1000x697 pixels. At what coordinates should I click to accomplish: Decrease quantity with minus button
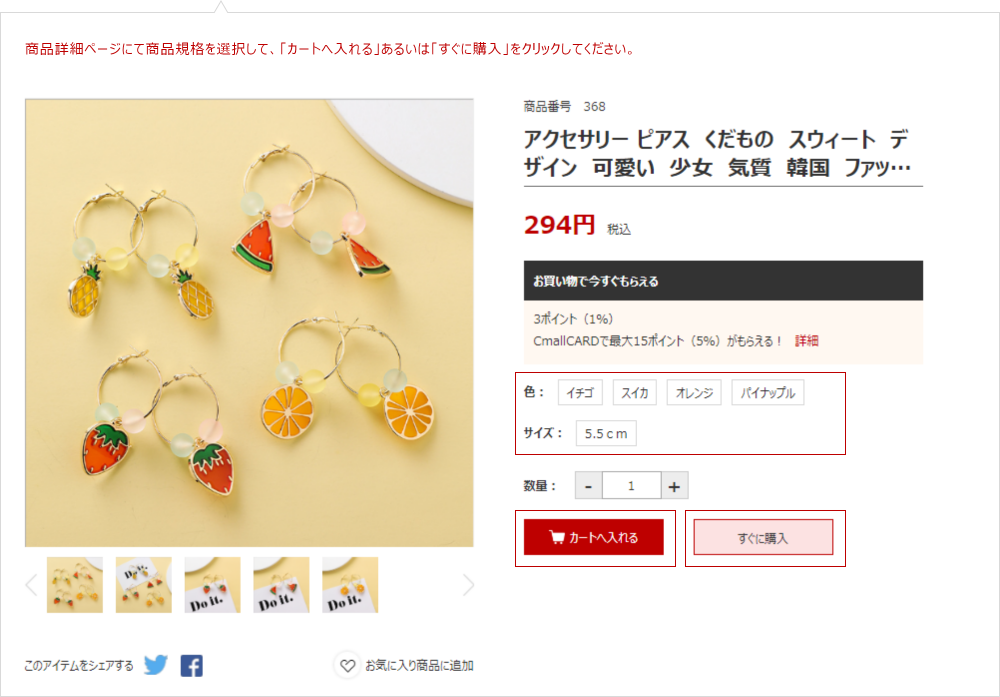pos(589,486)
